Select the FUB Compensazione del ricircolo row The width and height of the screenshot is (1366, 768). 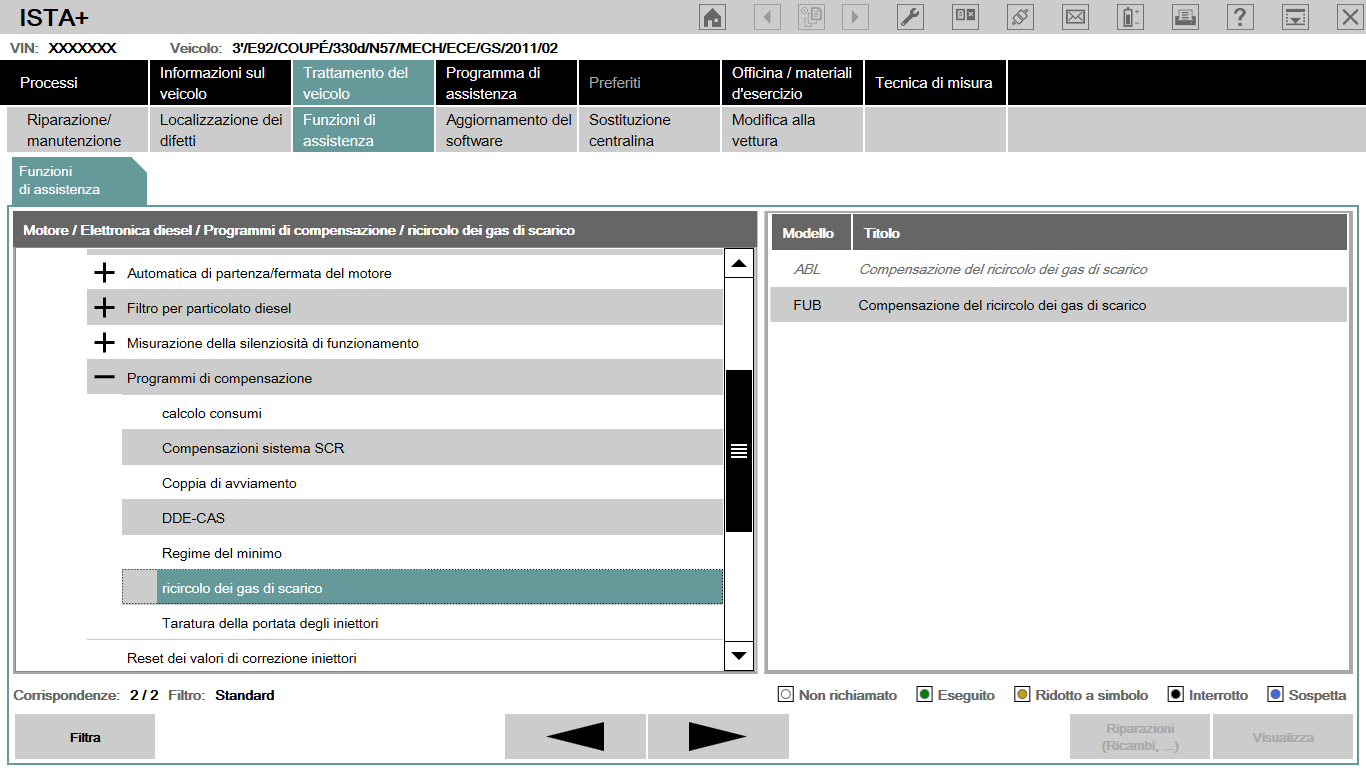pyautogui.click(x=1059, y=305)
